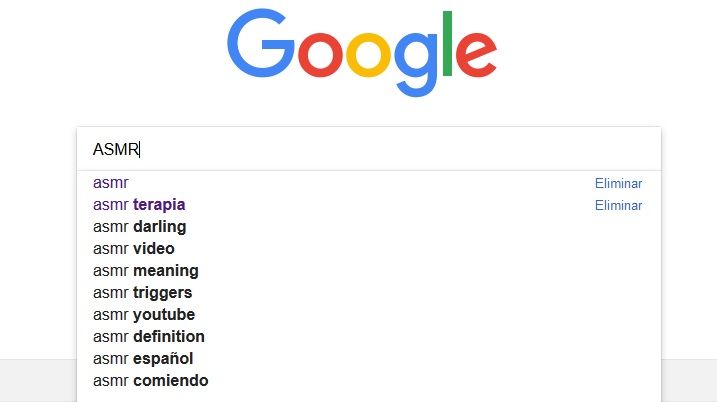Click Eliminar beside the "asmr" suggestion
This screenshot has width=717, height=402.
click(618, 184)
